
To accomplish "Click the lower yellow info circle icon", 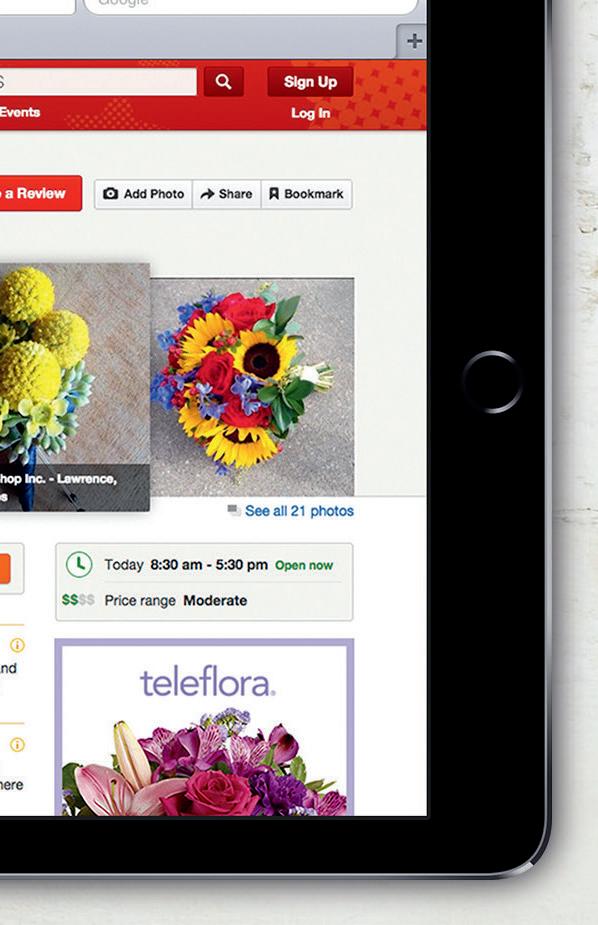I will [18, 744].
